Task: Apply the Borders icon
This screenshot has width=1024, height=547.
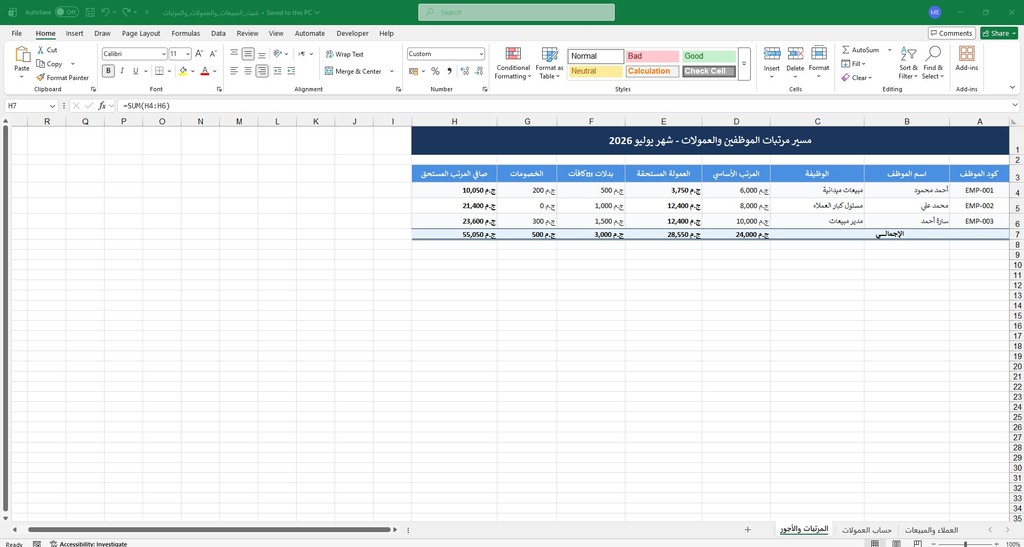Action: pyautogui.click(x=159, y=71)
